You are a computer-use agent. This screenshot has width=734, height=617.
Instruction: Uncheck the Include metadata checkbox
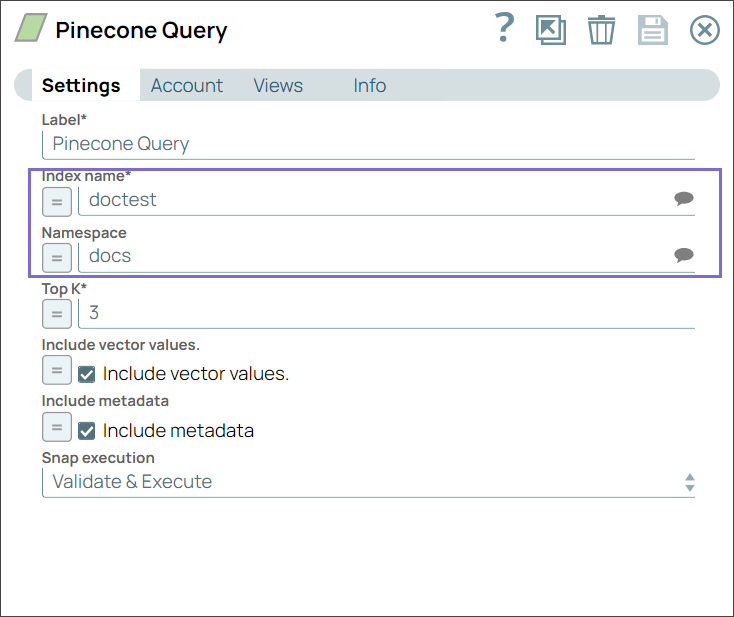click(x=87, y=431)
